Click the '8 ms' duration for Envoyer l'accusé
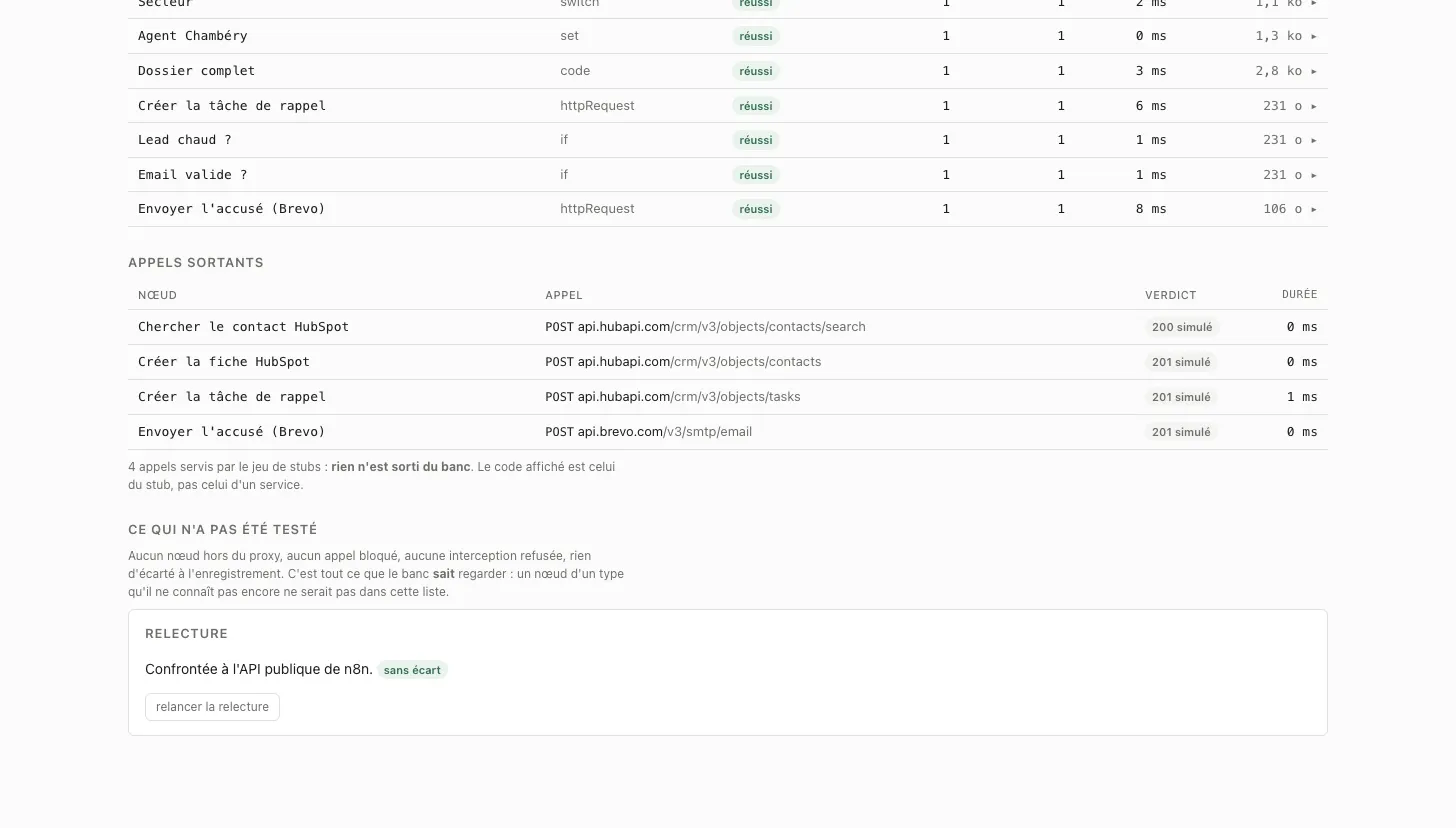The image size is (1456, 828). pyautogui.click(x=1151, y=209)
